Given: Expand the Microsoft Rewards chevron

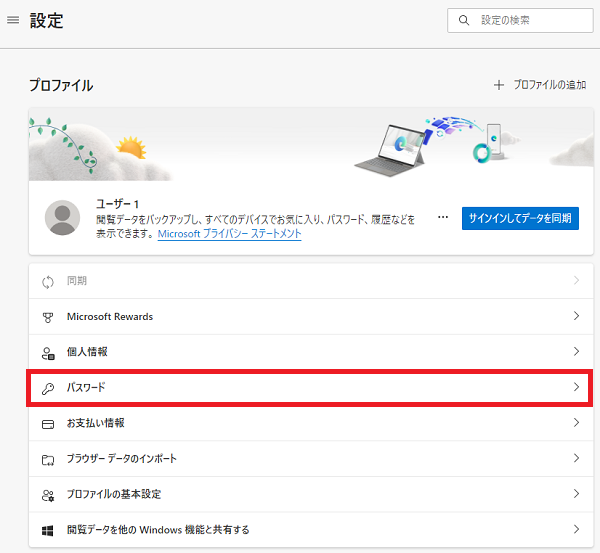Looking at the screenshot, I should pyautogui.click(x=576, y=316).
